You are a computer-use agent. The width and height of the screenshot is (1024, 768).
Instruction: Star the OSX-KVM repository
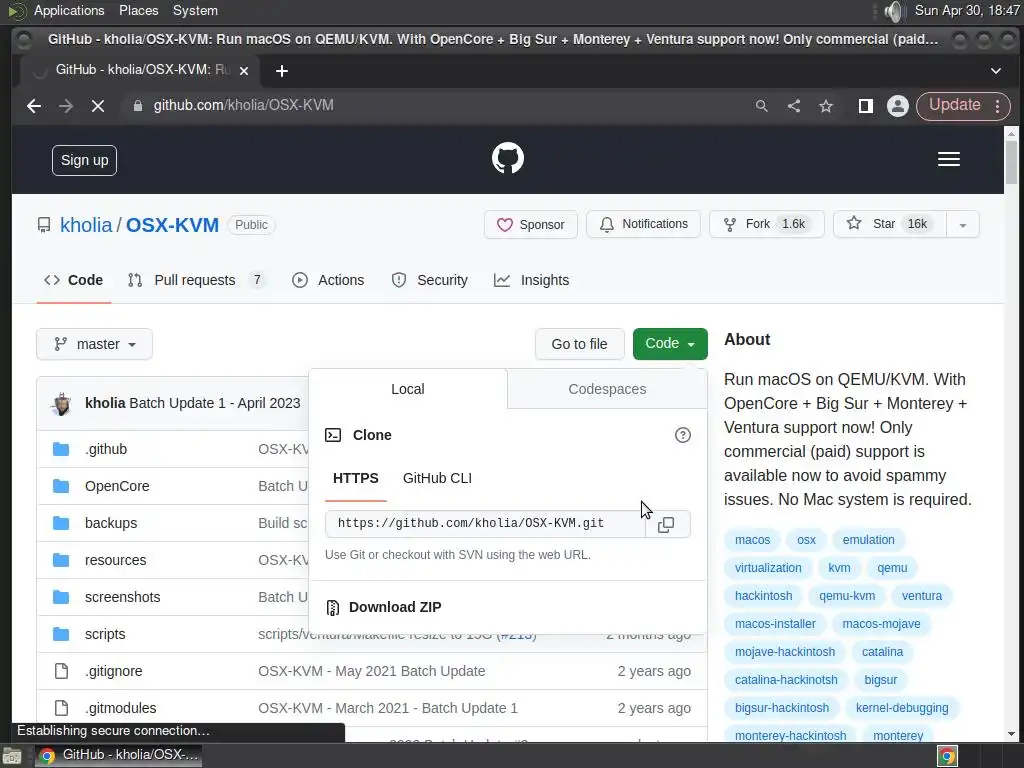click(888, 224)
